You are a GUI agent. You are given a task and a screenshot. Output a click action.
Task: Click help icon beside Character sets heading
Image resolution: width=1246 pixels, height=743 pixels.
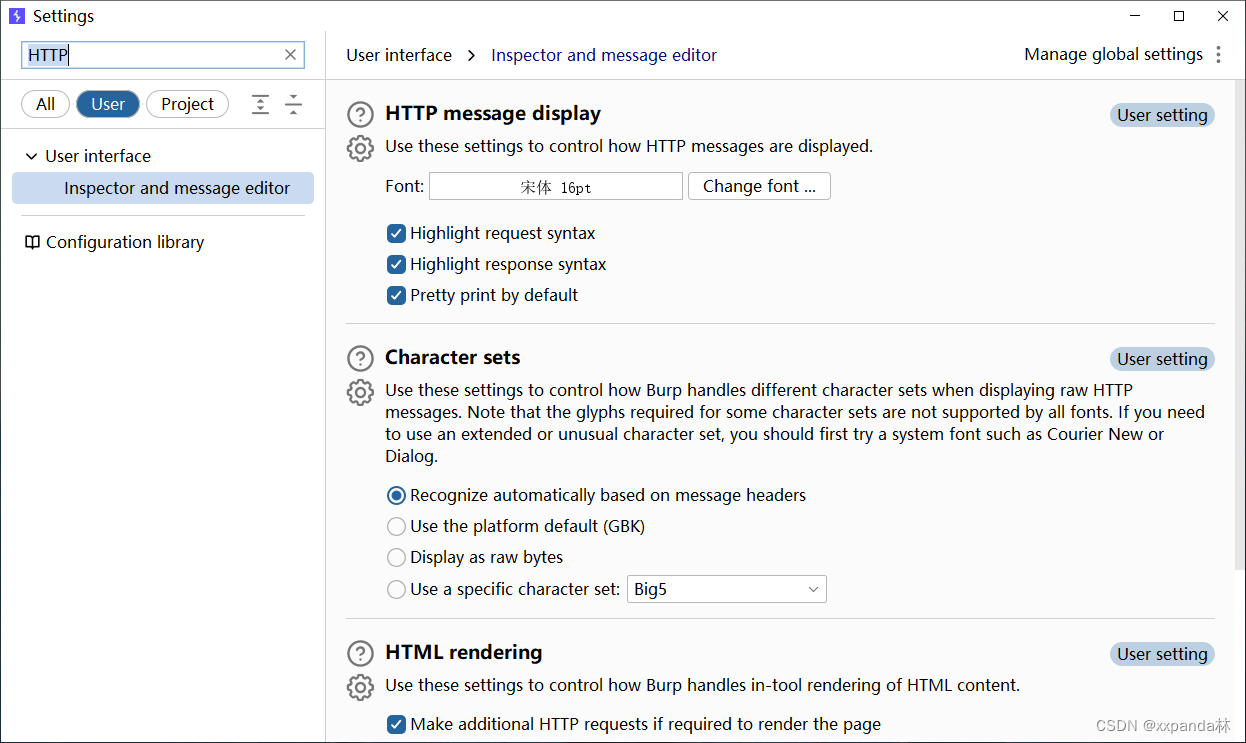pos(360,359)
